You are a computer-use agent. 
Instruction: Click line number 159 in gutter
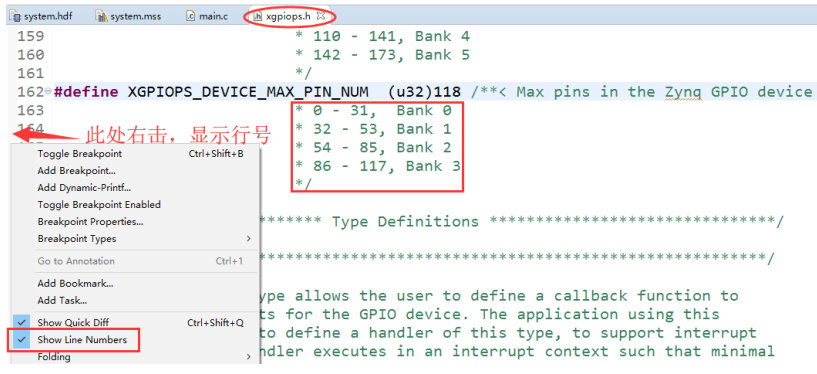[31, 36]
